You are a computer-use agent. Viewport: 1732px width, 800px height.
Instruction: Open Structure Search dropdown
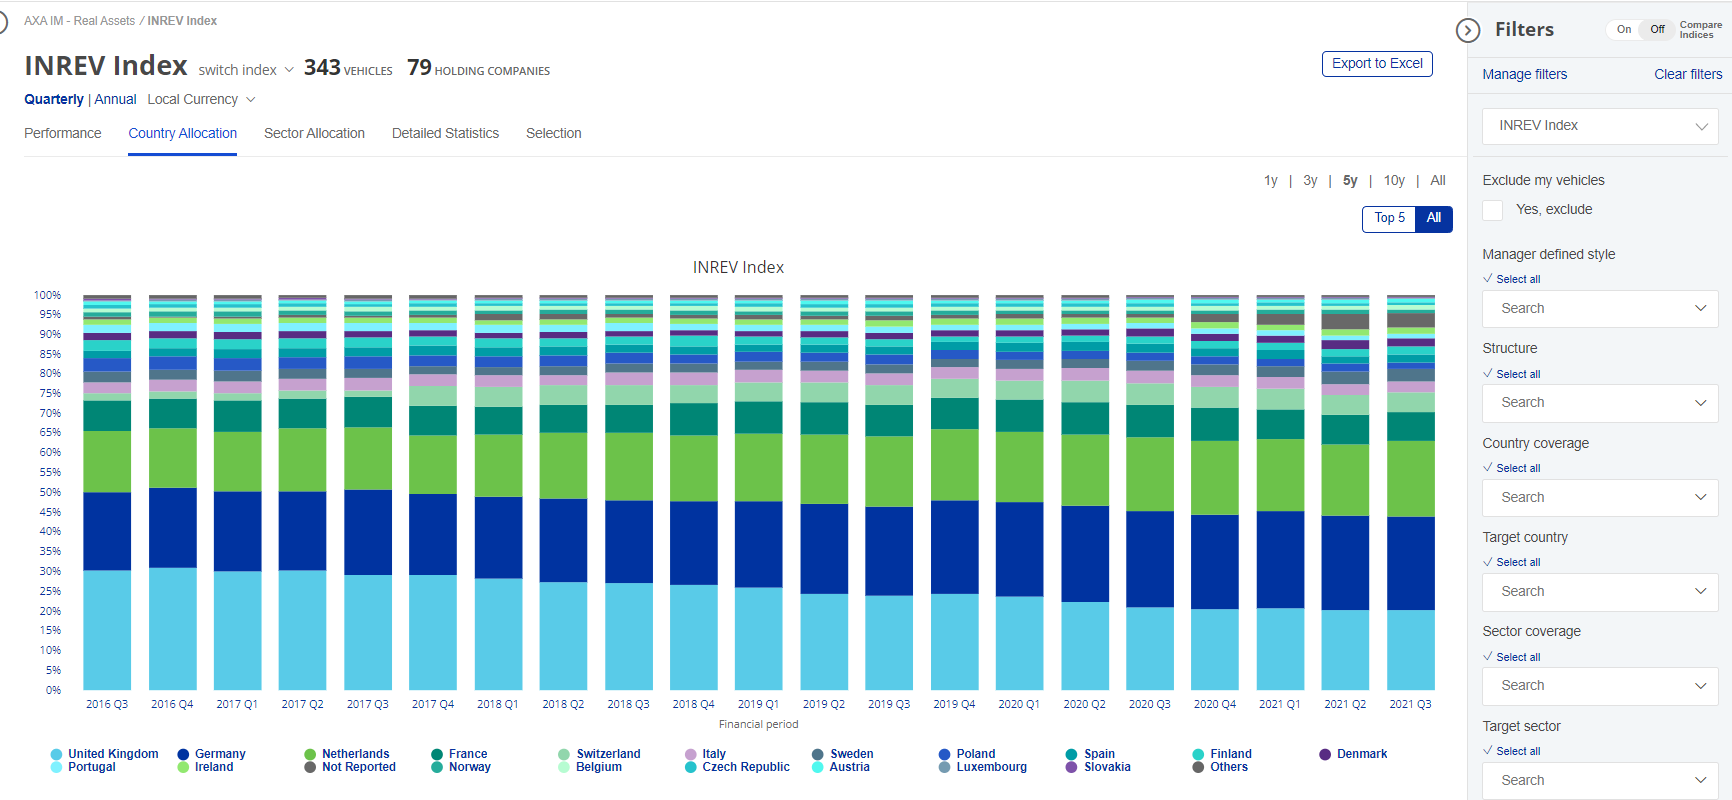1600,403
